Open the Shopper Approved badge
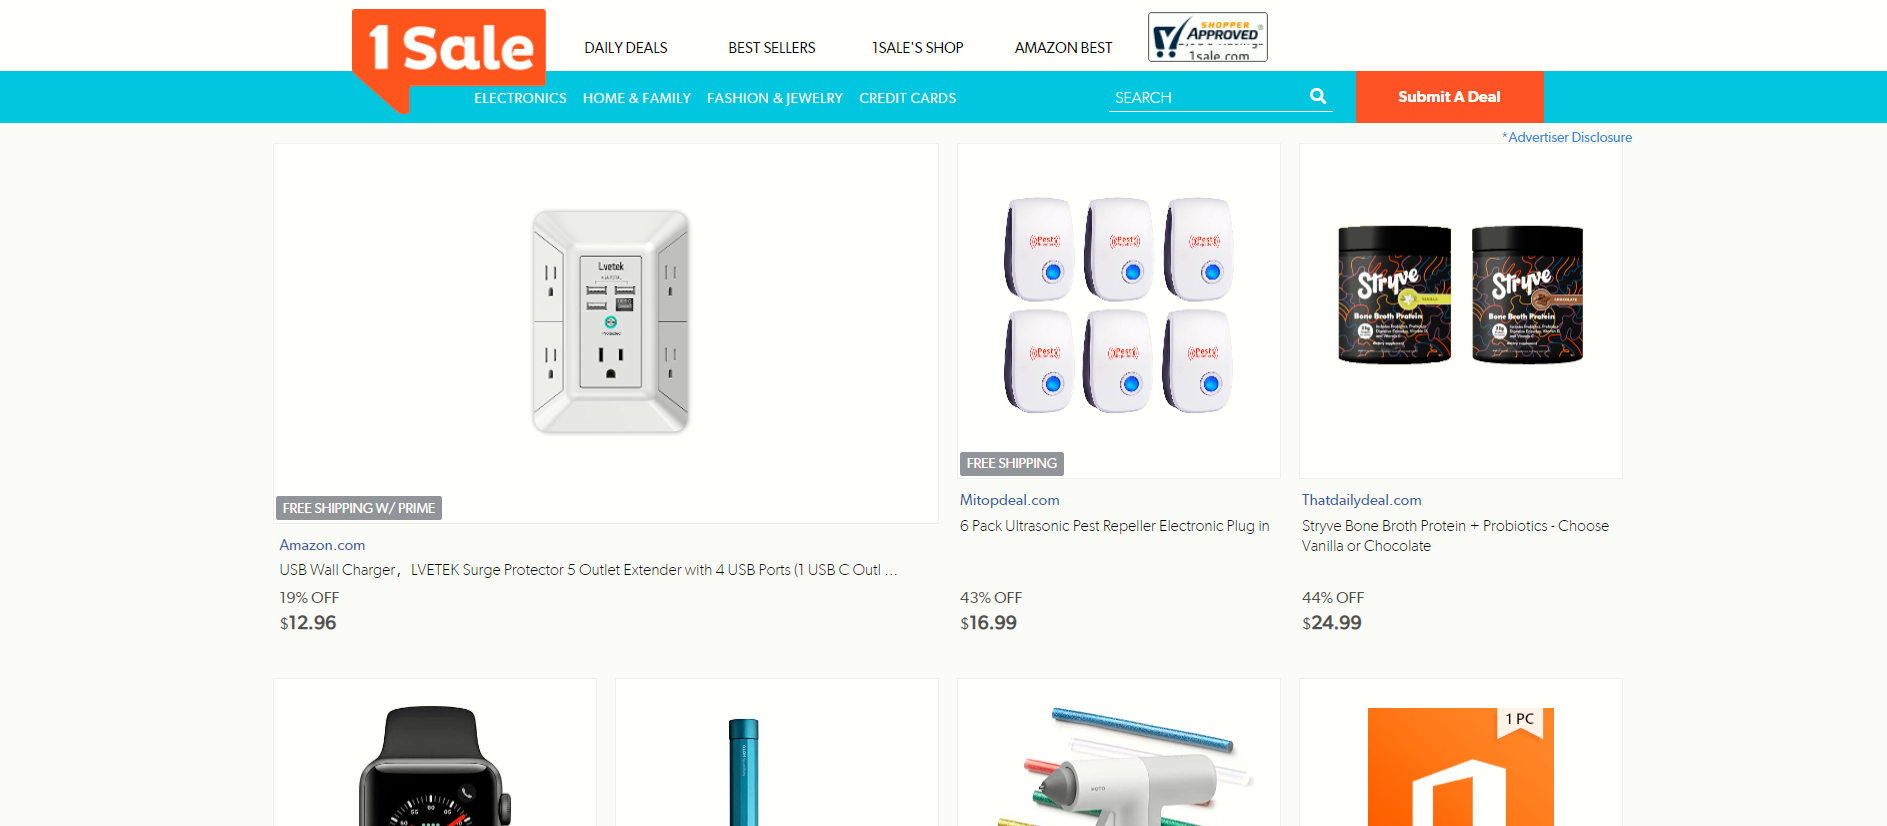 tap(1208, 37)
